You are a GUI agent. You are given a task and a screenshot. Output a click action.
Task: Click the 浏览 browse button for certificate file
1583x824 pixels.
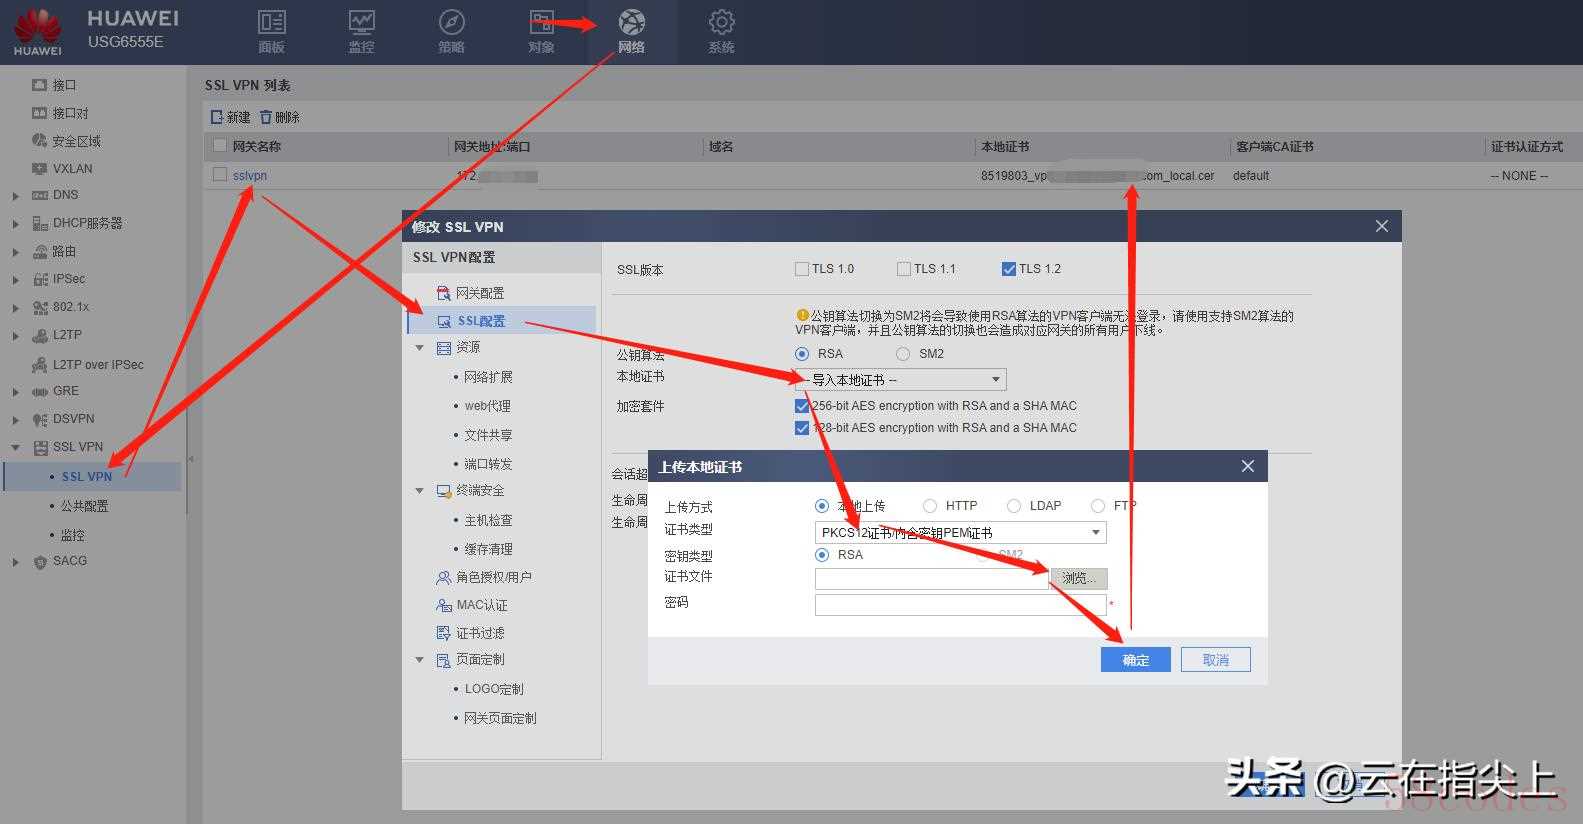tap(1078, 578)
